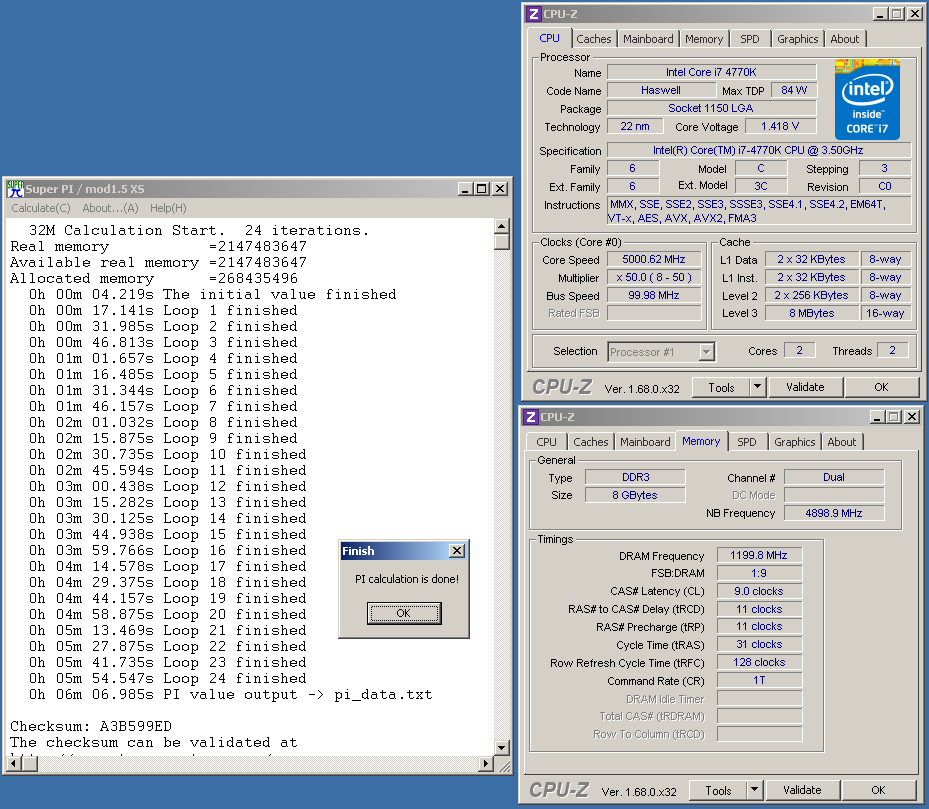The height and width of the screenshot is (809, 929).
Task: Click the FSB:DRAM ratio 1:9
Action: [x=759, y=573]
